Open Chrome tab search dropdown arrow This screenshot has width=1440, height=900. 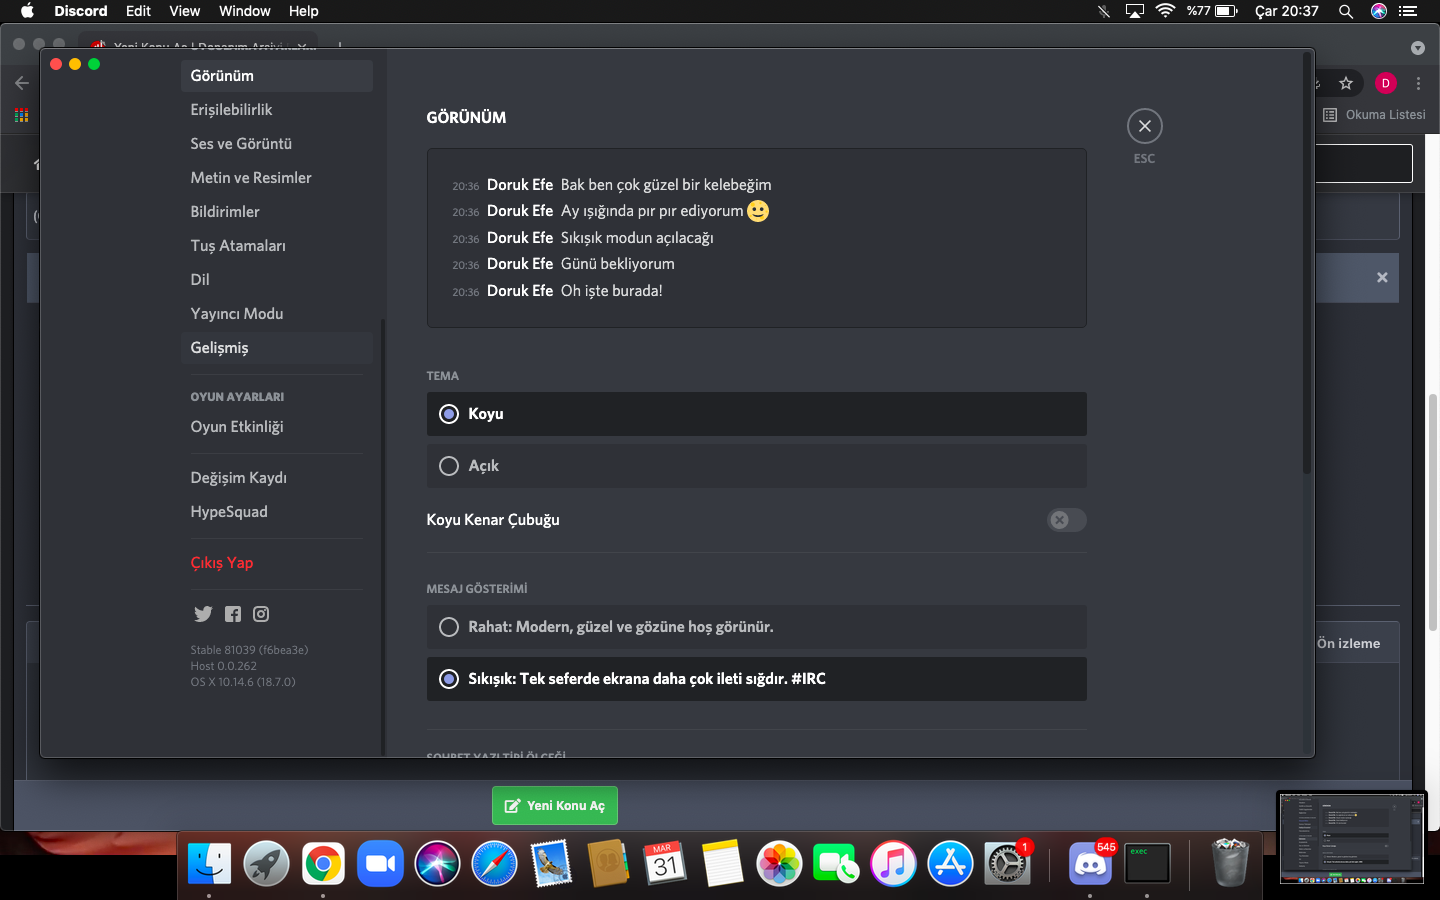1417,48
